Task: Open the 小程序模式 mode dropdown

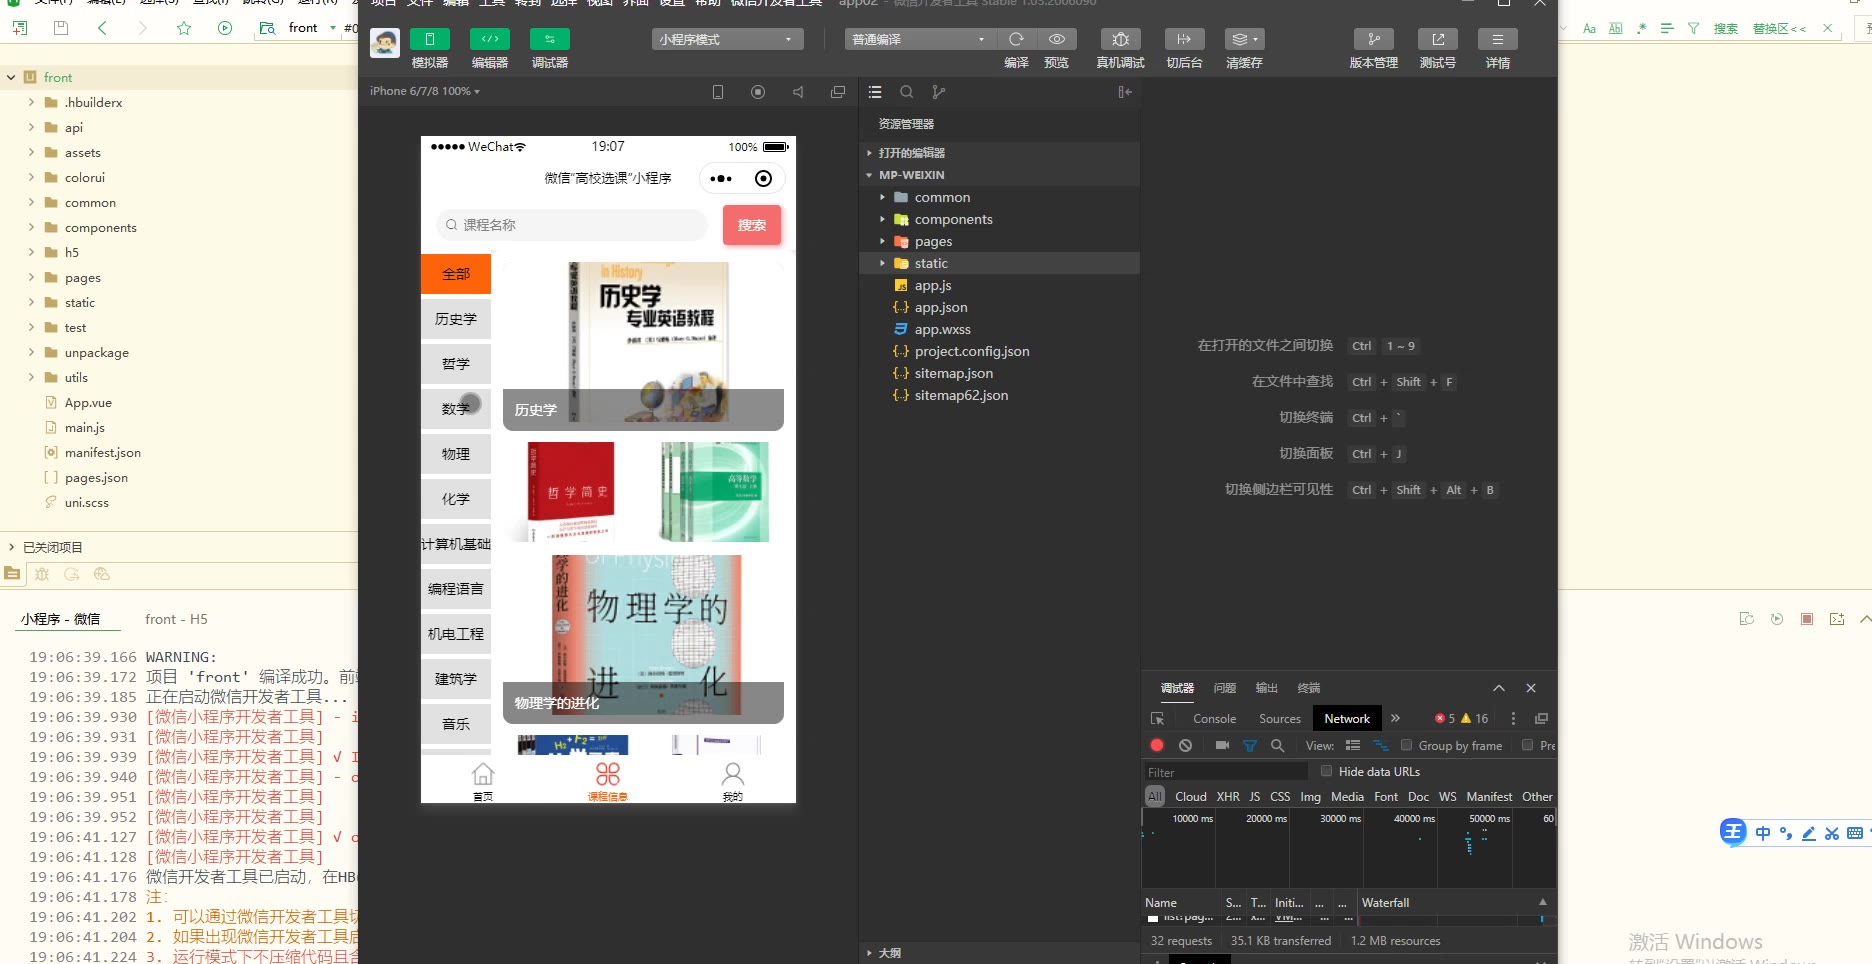Action: pos(727,39)
